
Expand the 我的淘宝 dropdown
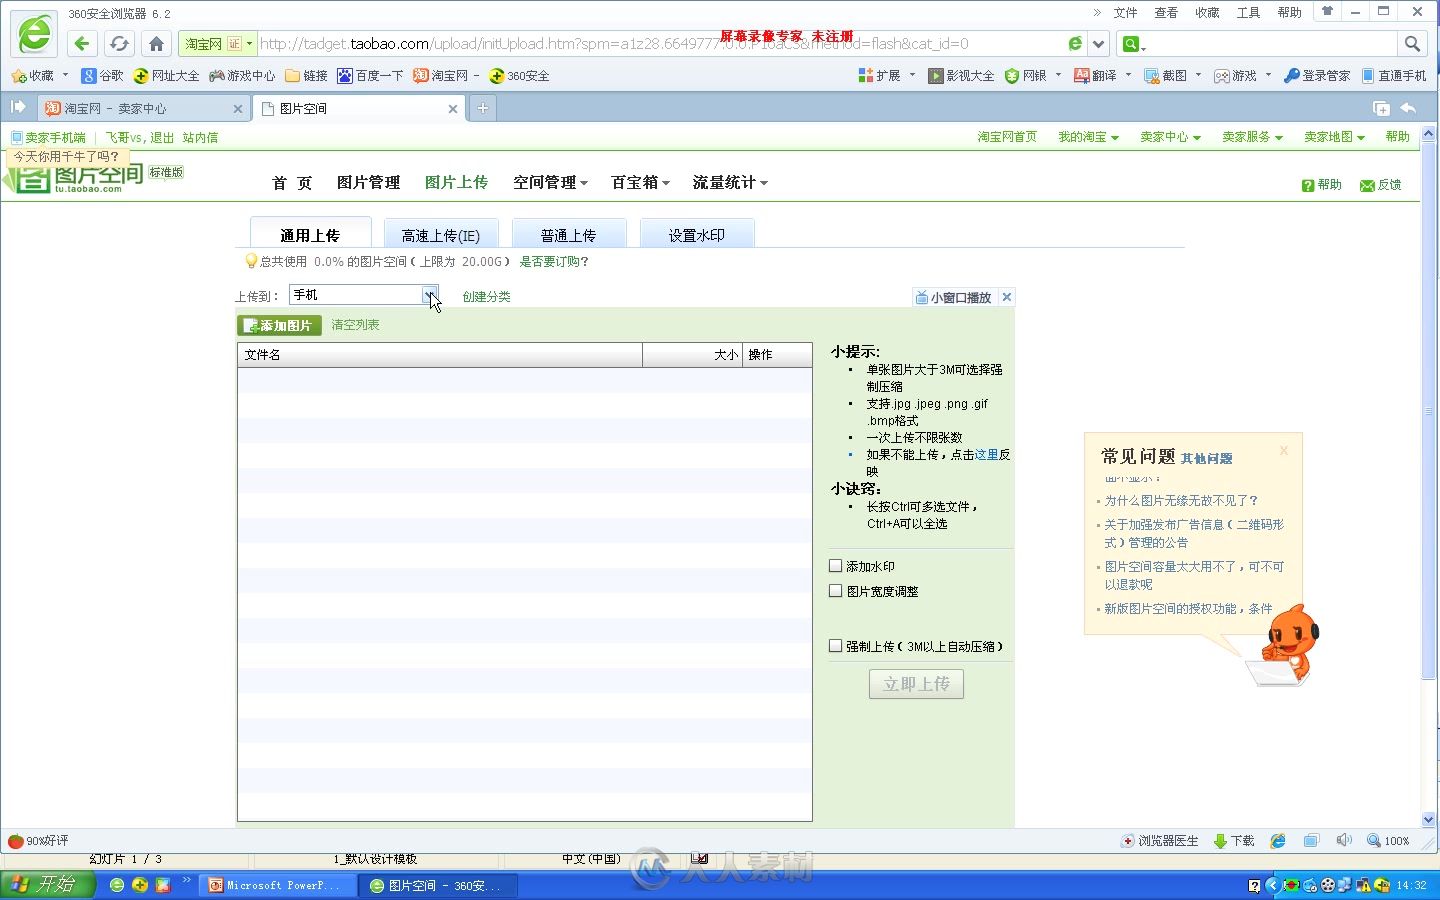[1088, 137]
